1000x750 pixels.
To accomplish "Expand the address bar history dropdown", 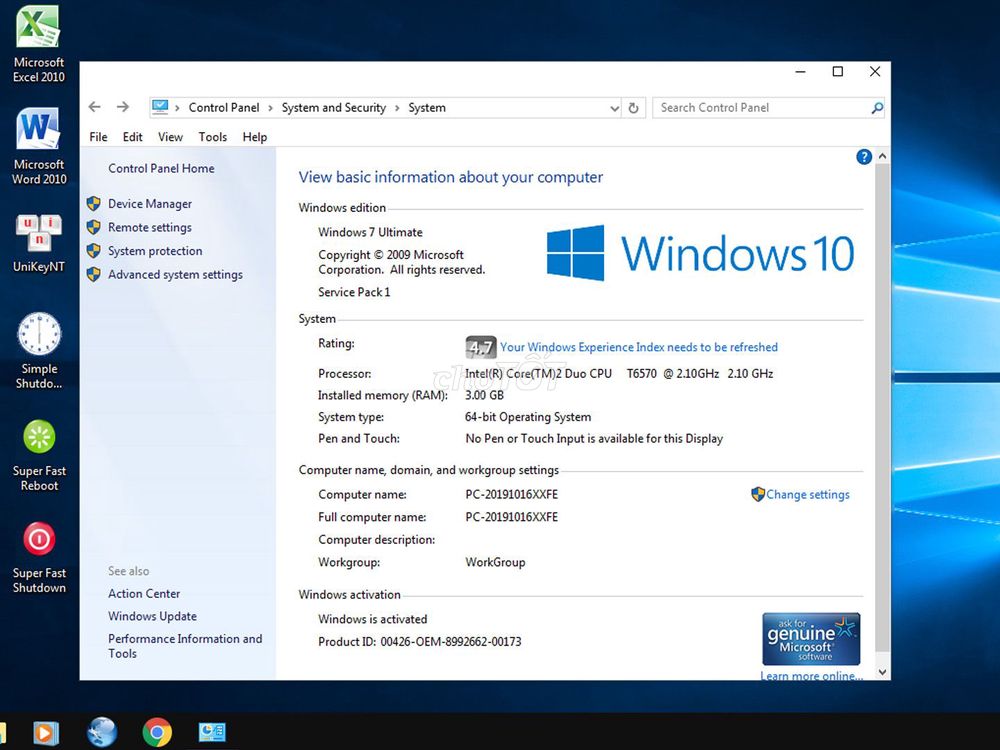I will click(x=614, y=108).
